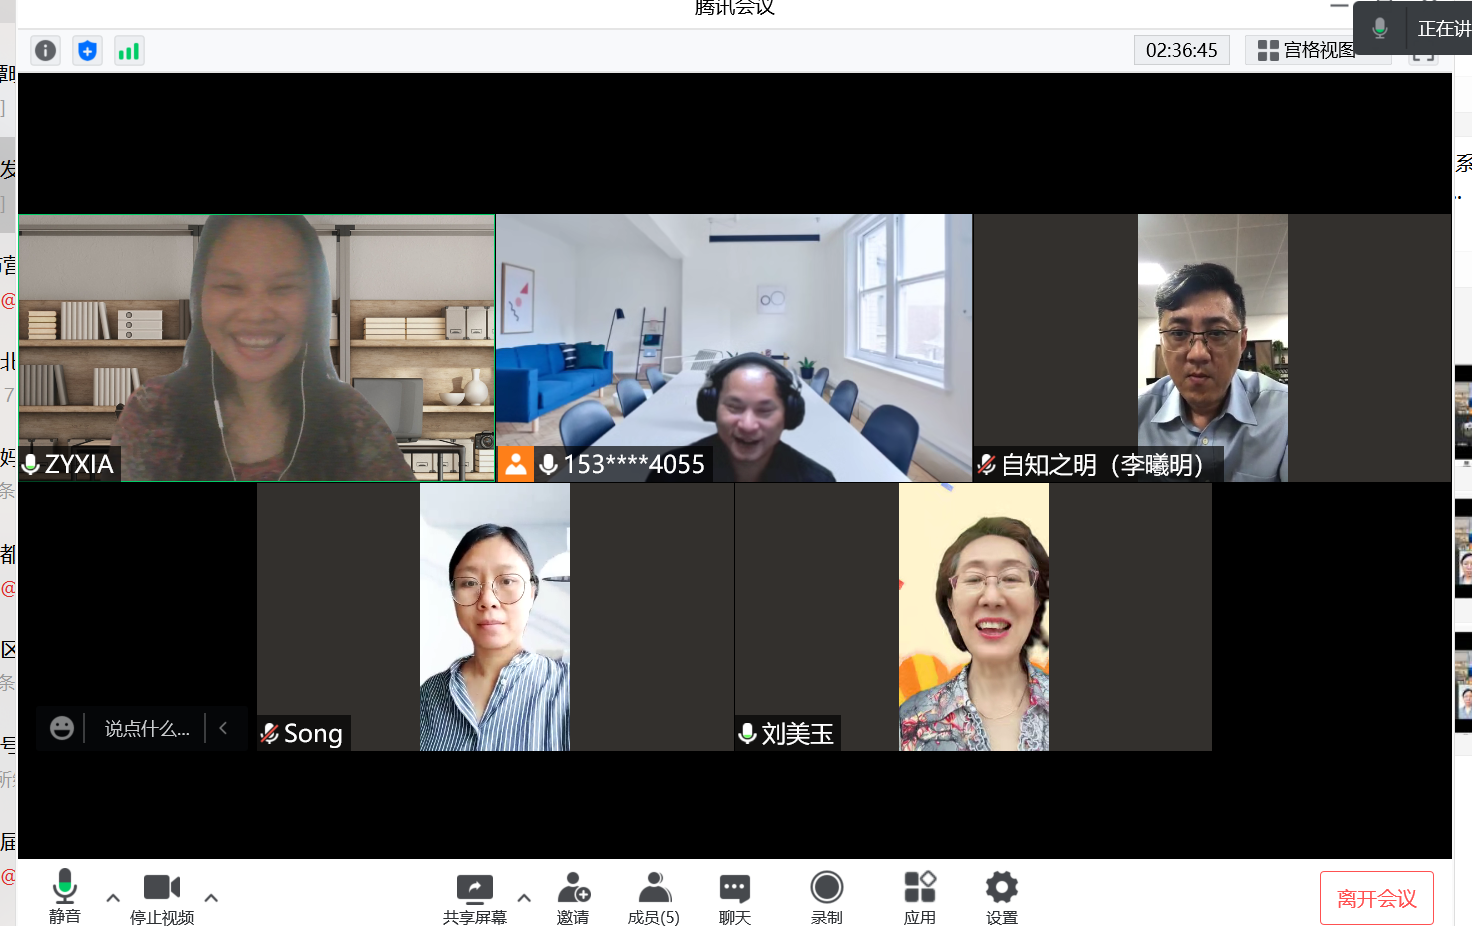Expand audio options arrow beside mute
Image resolution: width=1472 pixels, height=926 pixels.
point(113,898)
